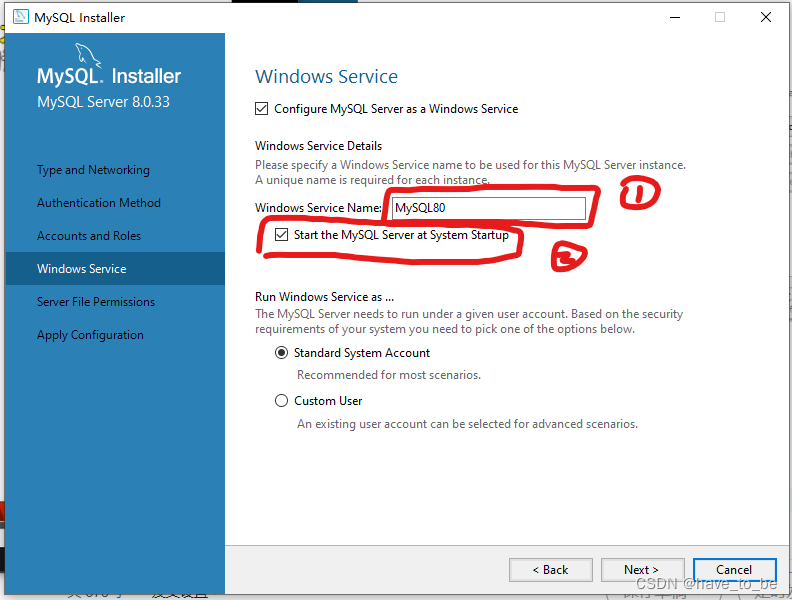The width and height of the screenshot is (792, 600).
Task: Open the Authentication Method step
Action: pyautogui.click(x=99, y=203)
